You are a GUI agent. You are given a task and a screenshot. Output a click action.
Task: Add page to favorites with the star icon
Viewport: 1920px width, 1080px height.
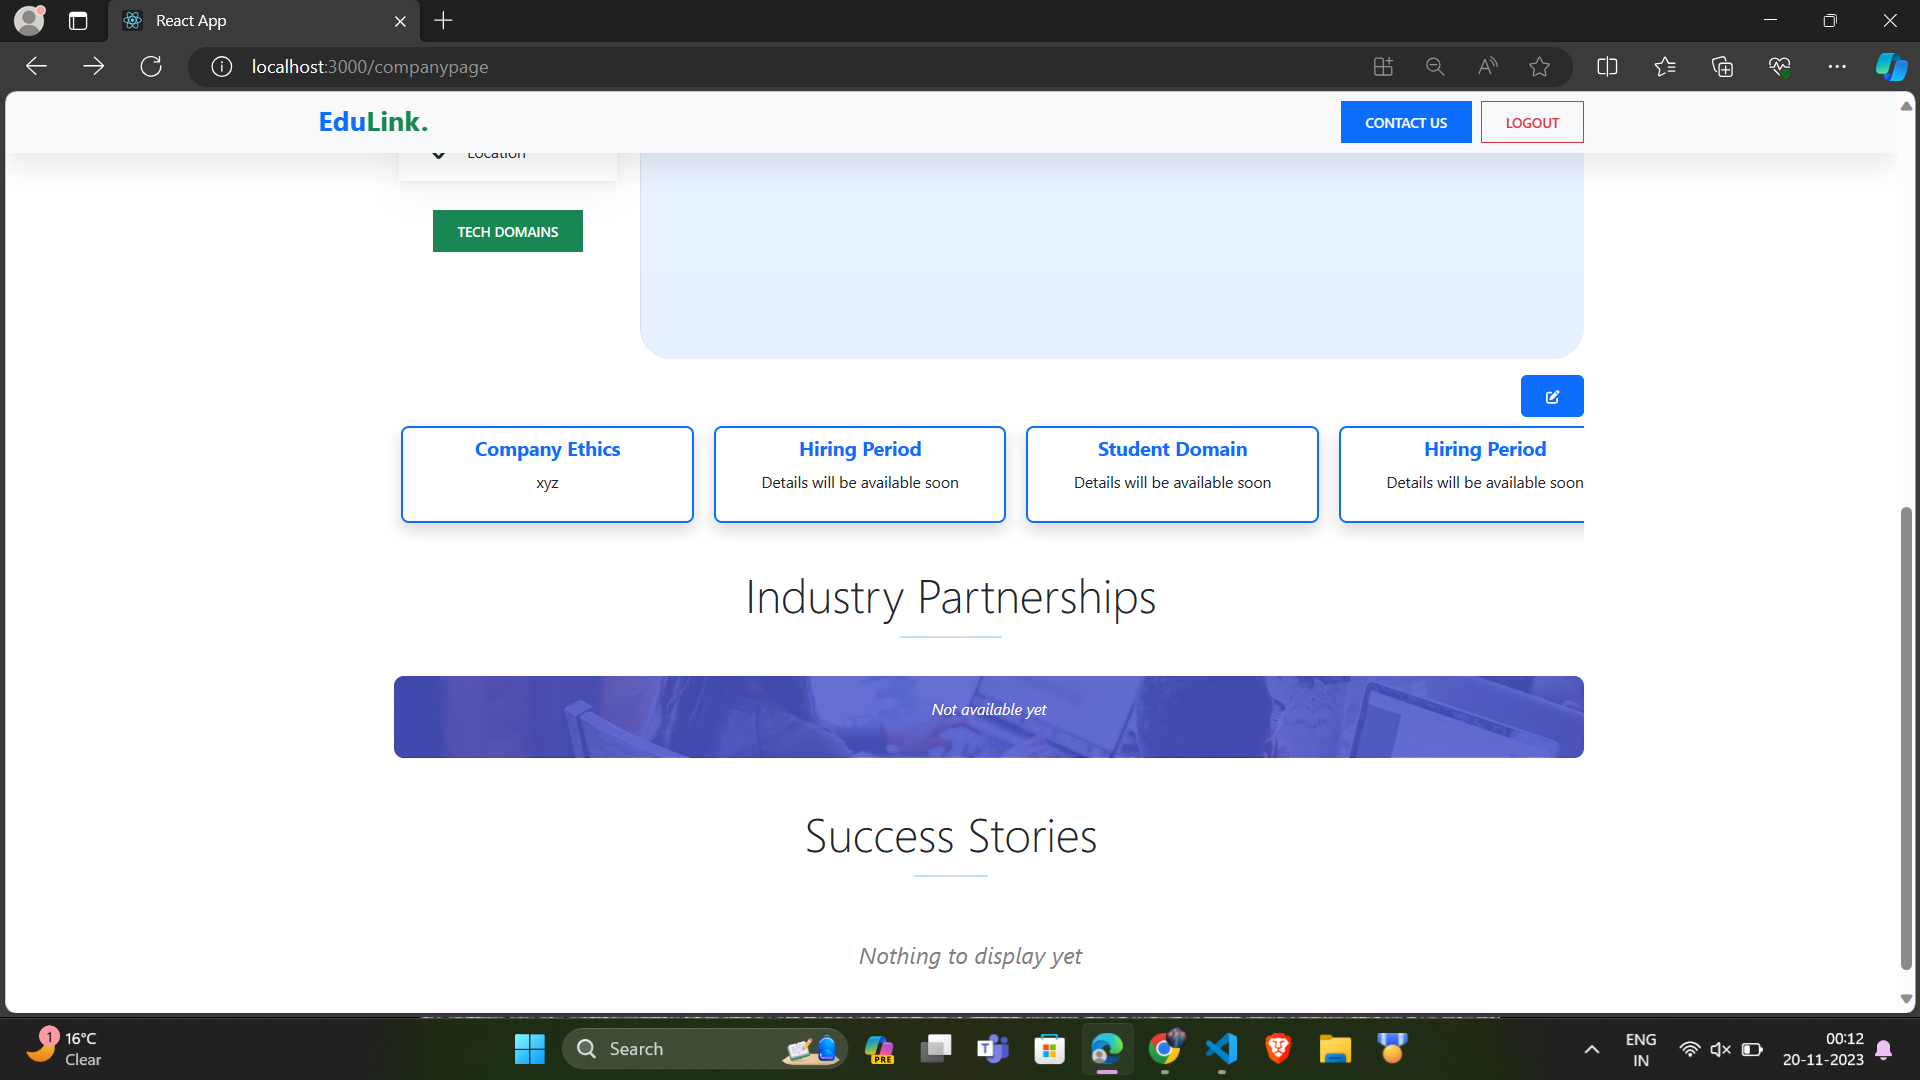click(1539, 67)
